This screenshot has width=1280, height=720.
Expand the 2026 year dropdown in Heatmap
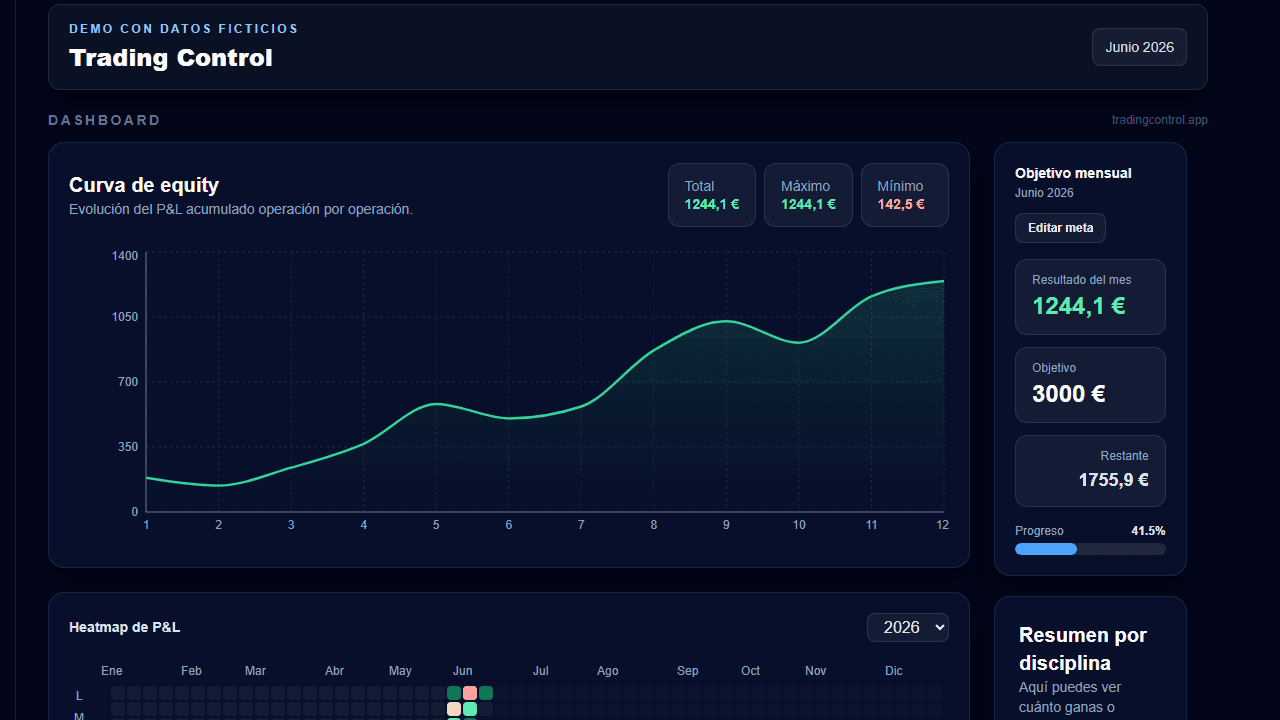tap(907, 627)
